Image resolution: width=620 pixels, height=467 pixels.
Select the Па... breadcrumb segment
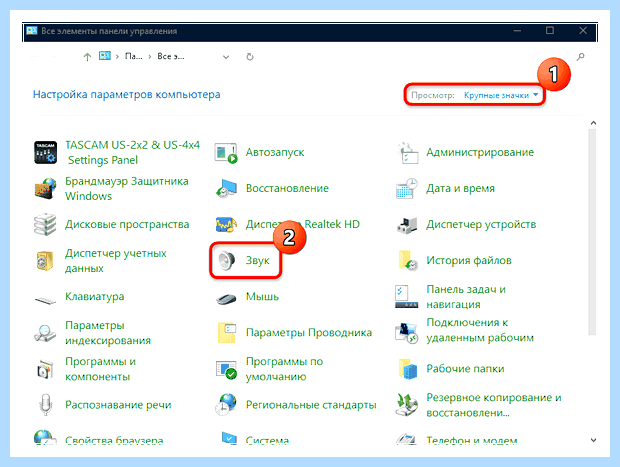133,57
